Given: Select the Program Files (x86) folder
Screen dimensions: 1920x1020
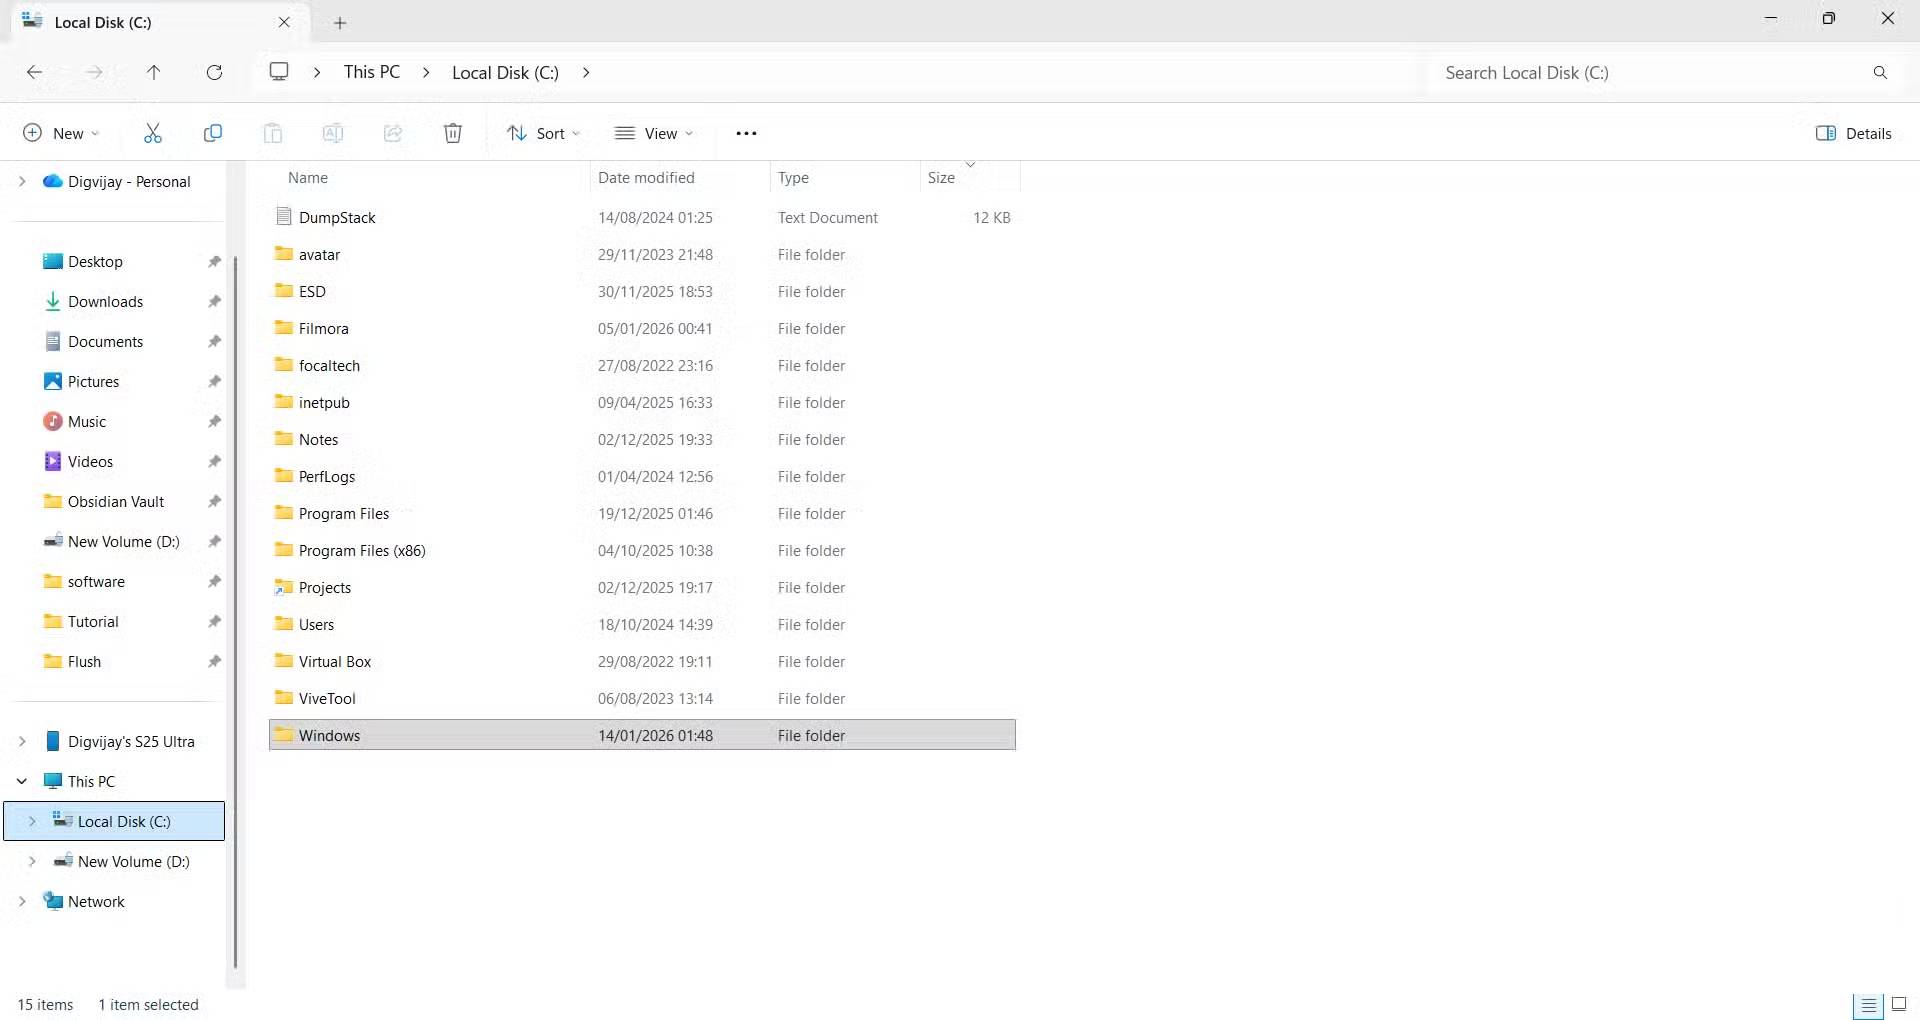Looking at the screenshot, I should (x=642, y=550).
